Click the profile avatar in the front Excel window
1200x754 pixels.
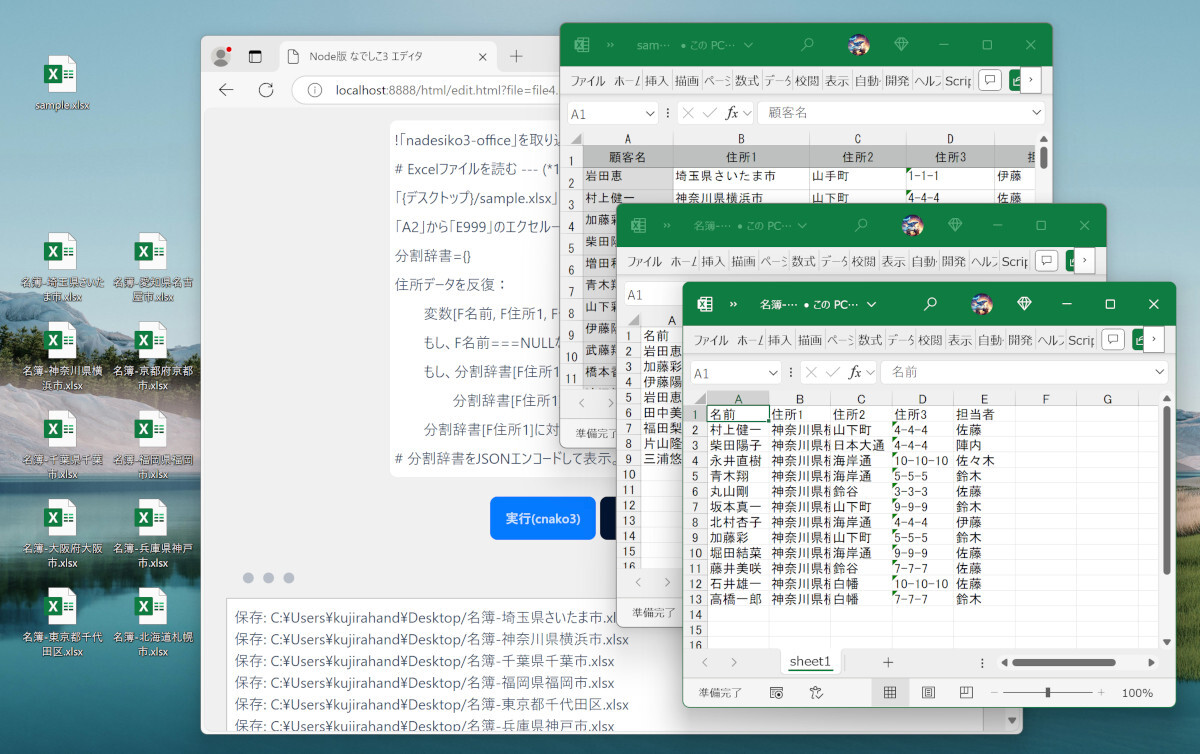click(982, 304)
